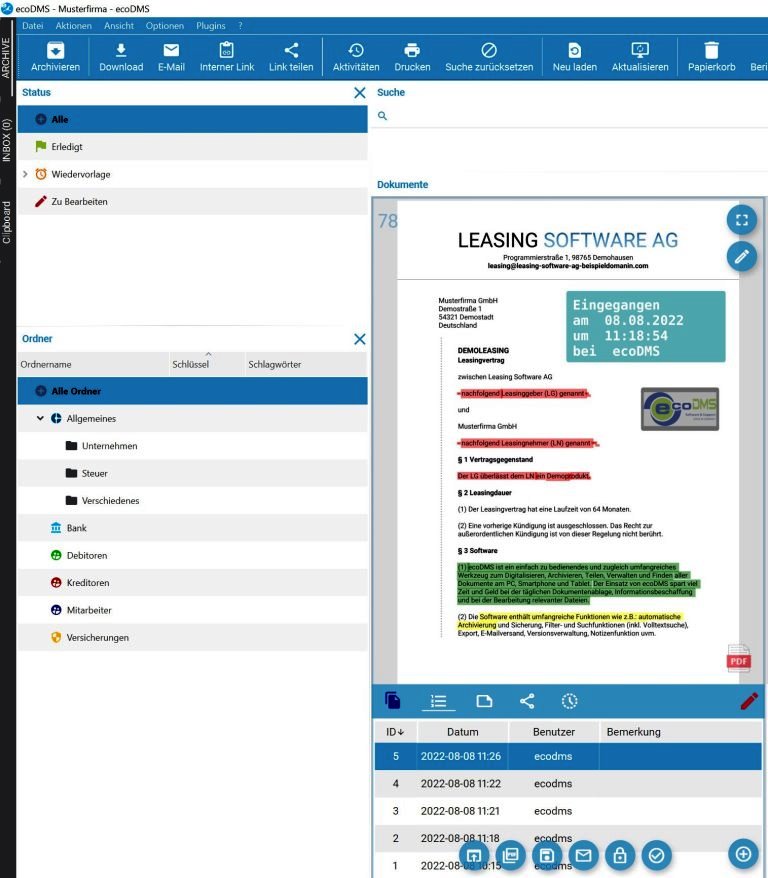Expand the Wiedervorlage status entry
This screenshot has height=878, width=768.
25,174
